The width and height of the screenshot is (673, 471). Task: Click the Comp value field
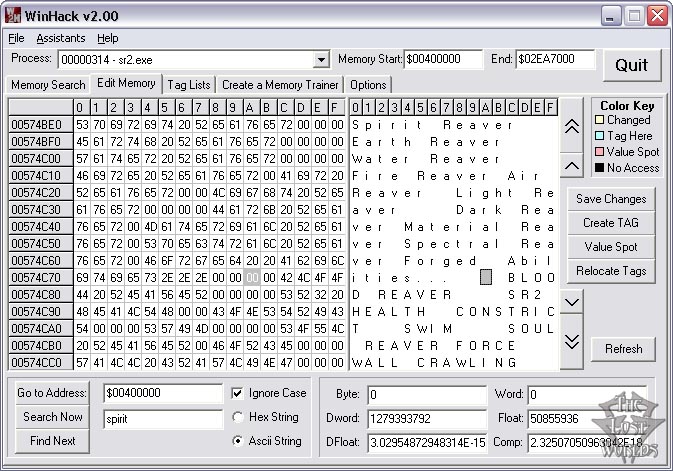click(586, 443)
